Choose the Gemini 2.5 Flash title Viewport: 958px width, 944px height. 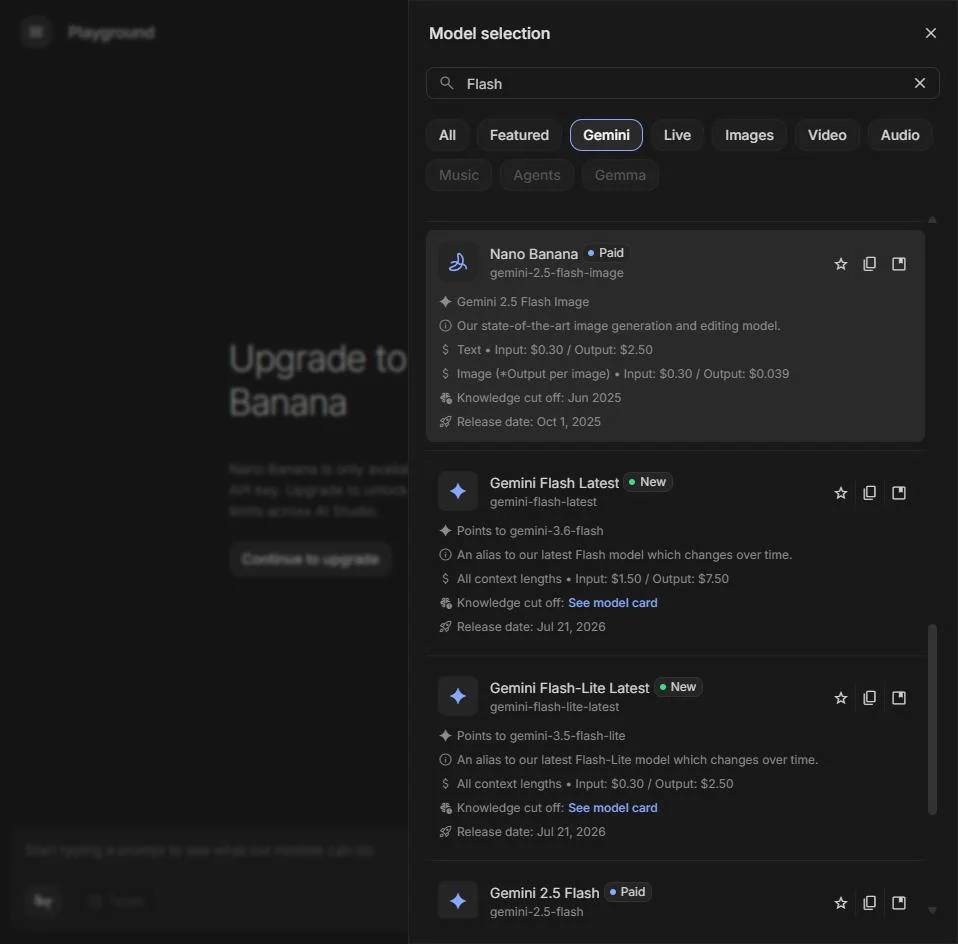coord(544,893)
